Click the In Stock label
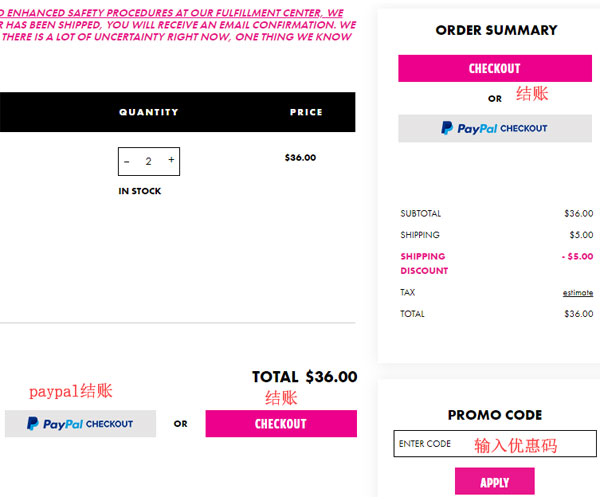This screenshot has width=600, height=500. pos(140,191)
